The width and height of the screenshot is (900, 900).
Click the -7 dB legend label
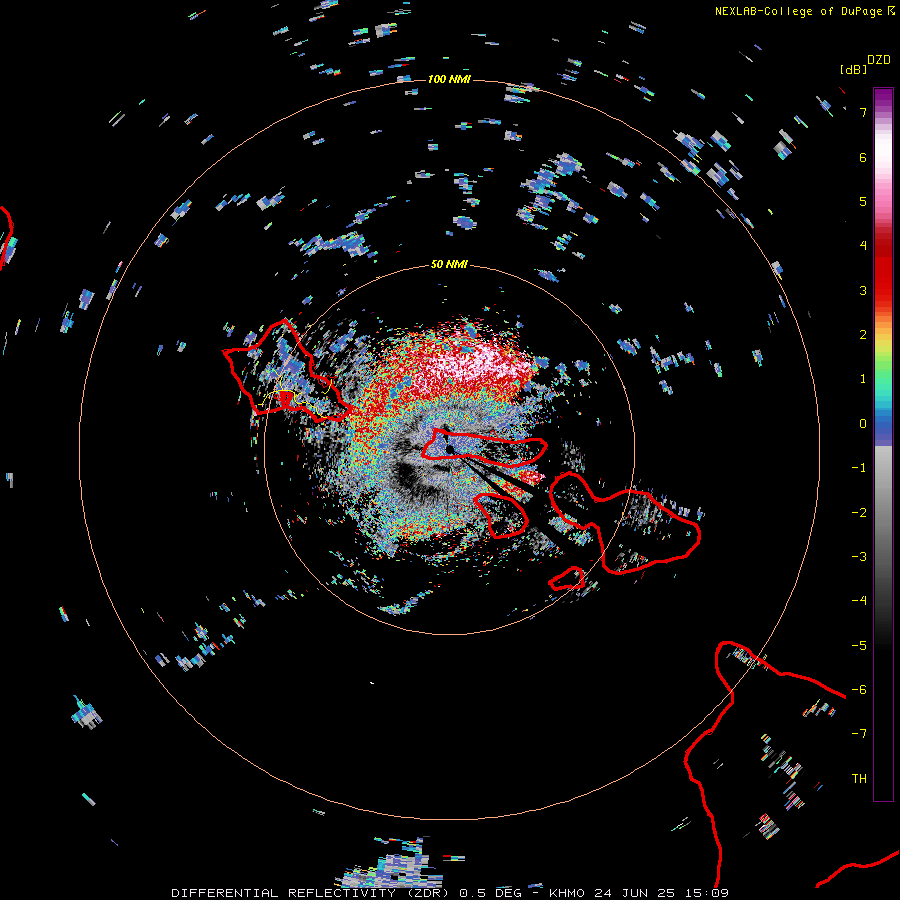pyautogui.click(x=859, y=734)
